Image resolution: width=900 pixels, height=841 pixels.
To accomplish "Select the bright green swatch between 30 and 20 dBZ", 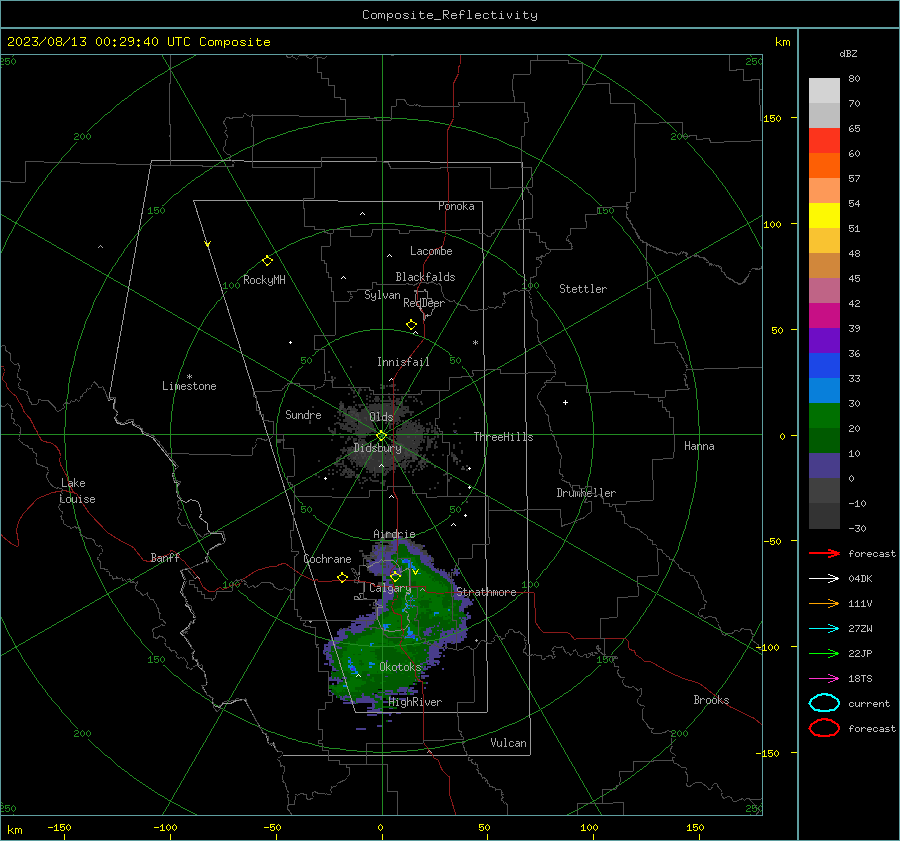I will click(824, 416).
